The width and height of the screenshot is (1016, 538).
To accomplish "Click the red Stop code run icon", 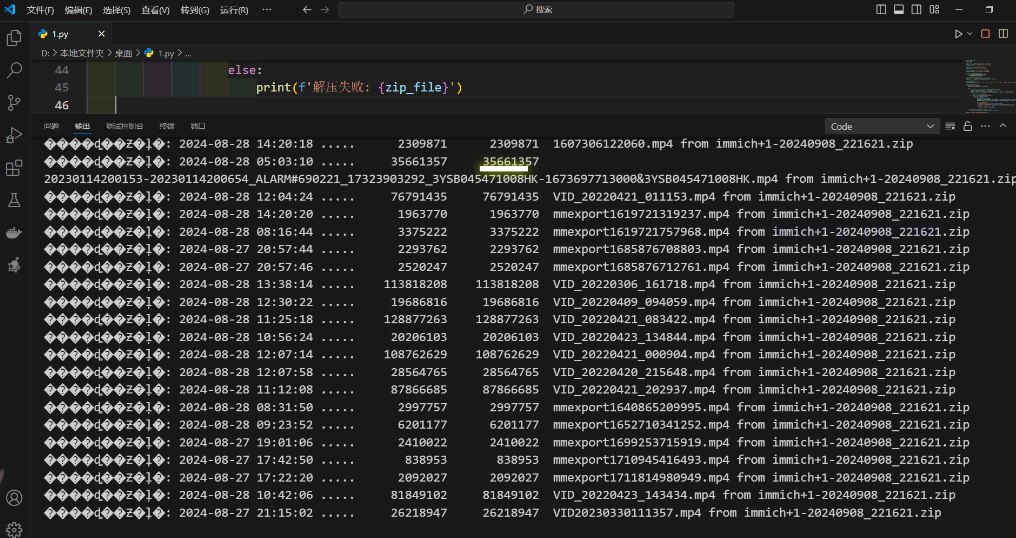I will 985,33.
